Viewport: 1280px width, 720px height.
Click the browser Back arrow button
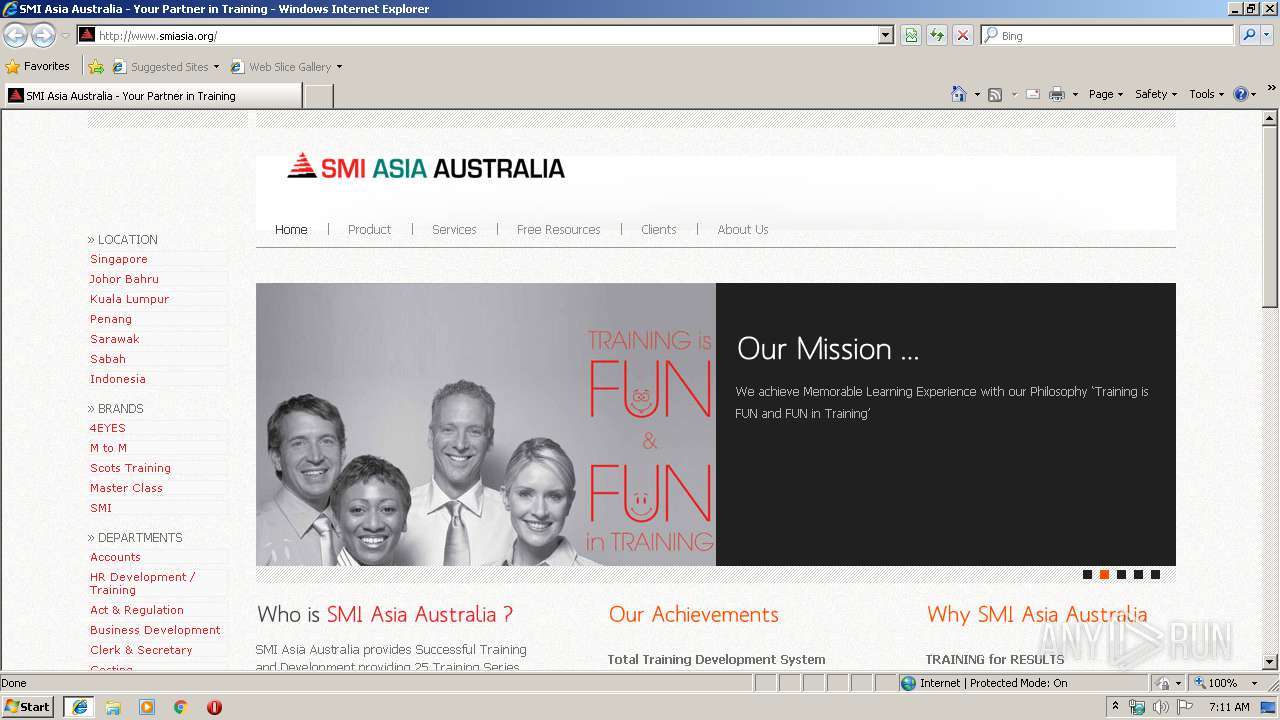(15, 35)
